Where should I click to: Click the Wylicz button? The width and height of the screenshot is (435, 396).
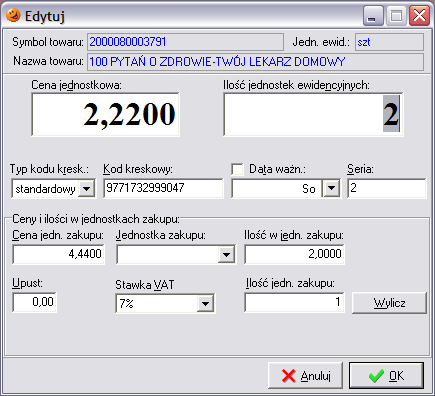coord(389,303)
